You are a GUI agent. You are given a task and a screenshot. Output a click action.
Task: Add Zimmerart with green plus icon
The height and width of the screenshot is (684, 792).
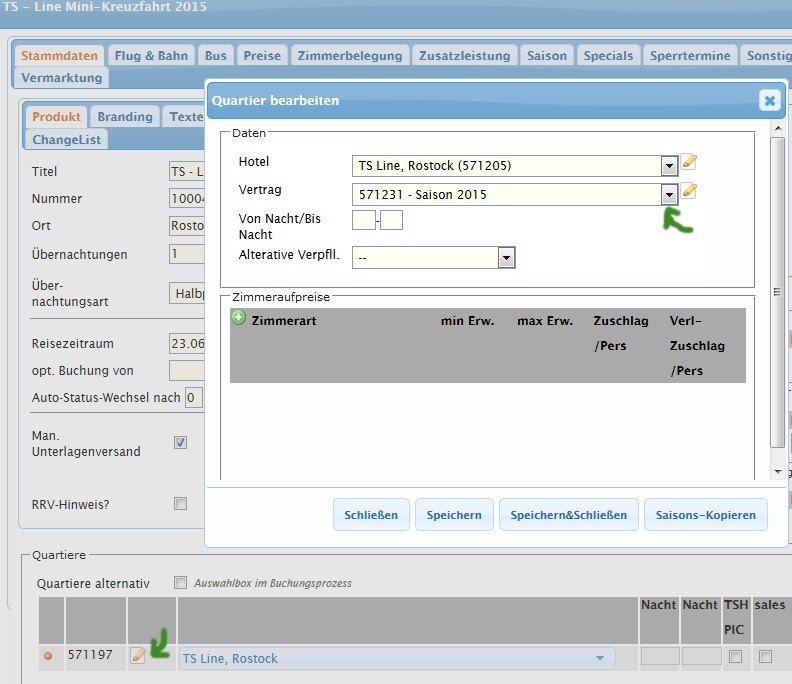tap(238, 318)
